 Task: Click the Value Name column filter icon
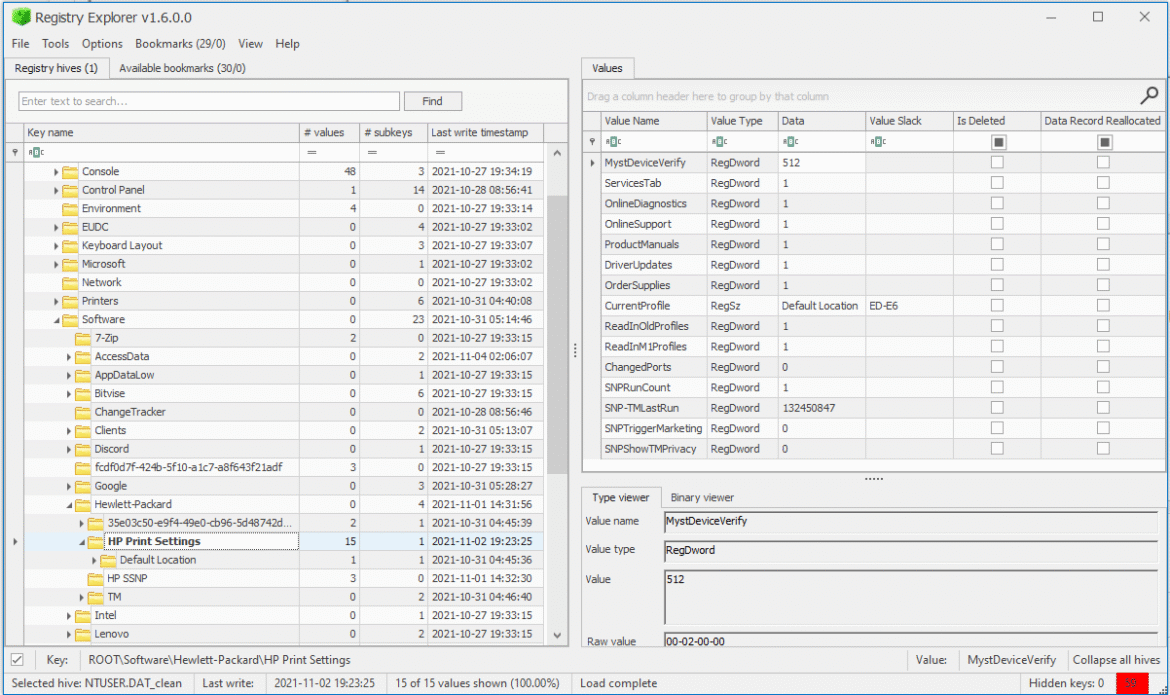click(612, 142)
